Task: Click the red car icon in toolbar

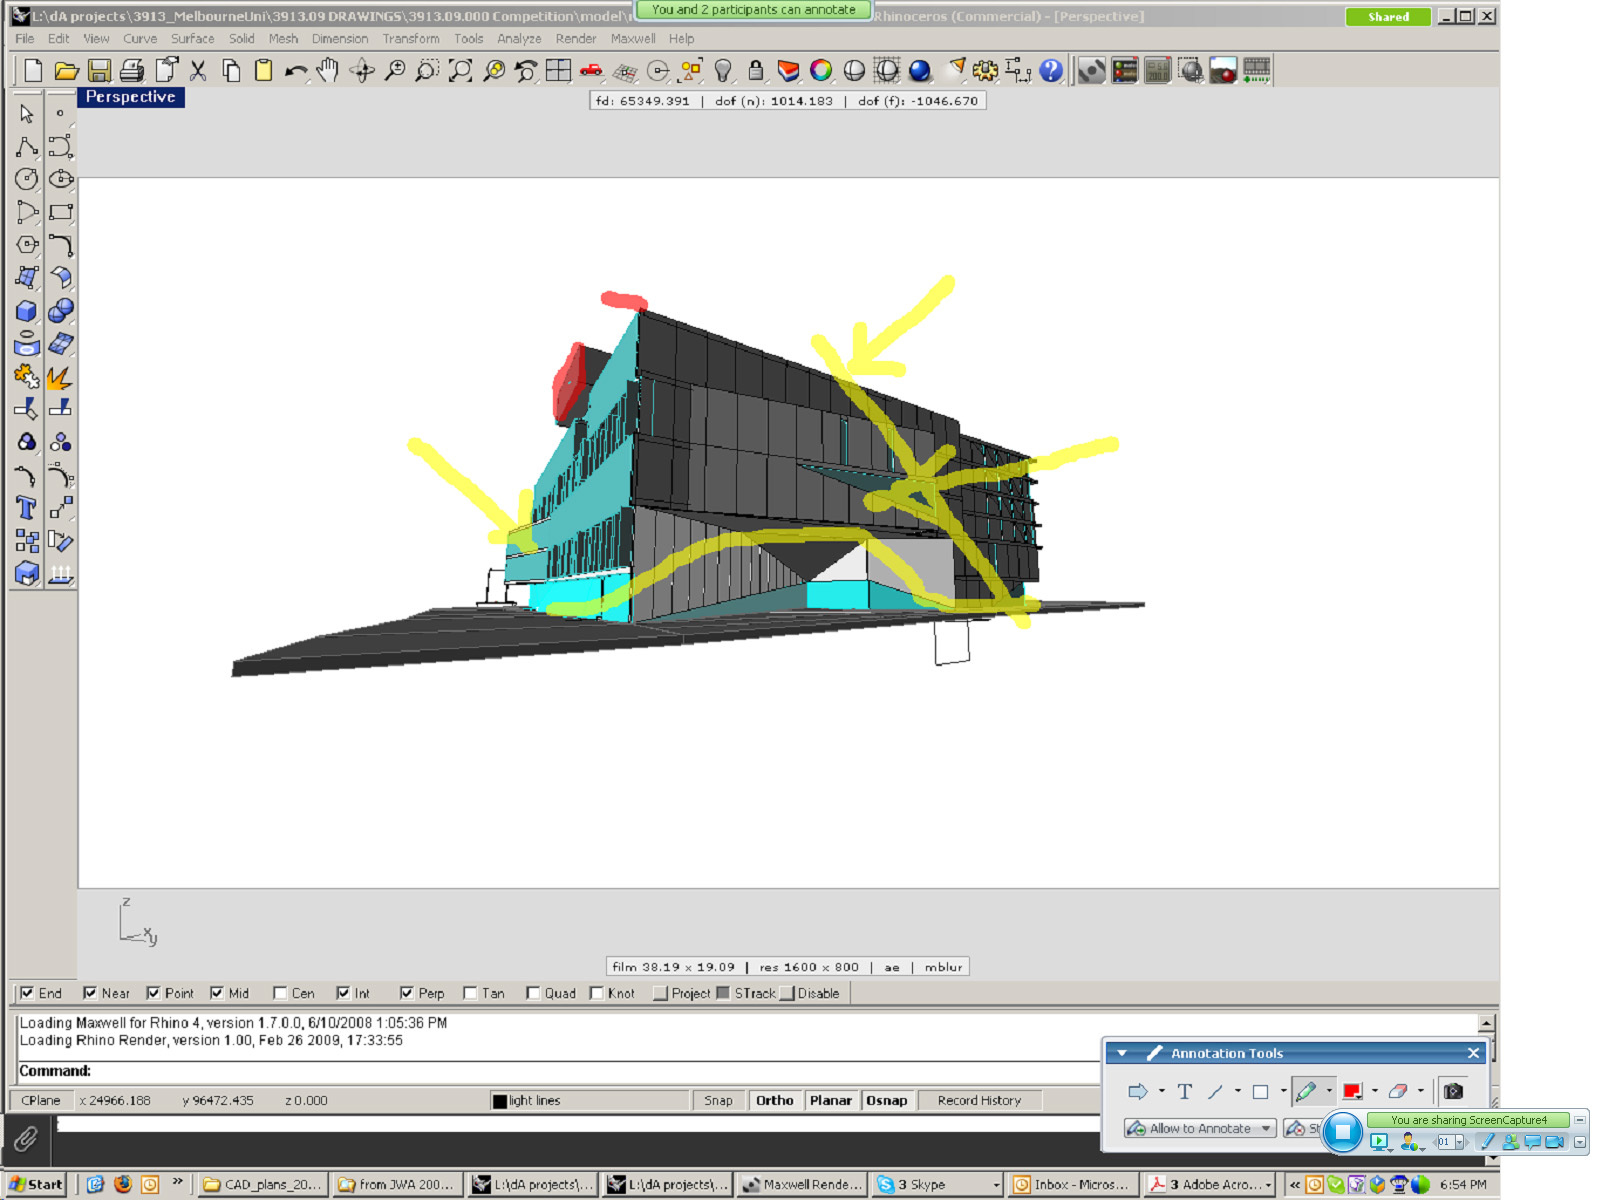Action: (x=591, y=70)
